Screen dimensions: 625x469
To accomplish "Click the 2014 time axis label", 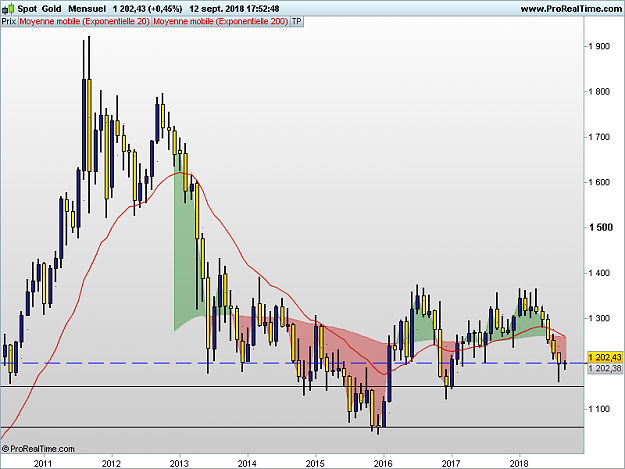I will coord(247,463).
